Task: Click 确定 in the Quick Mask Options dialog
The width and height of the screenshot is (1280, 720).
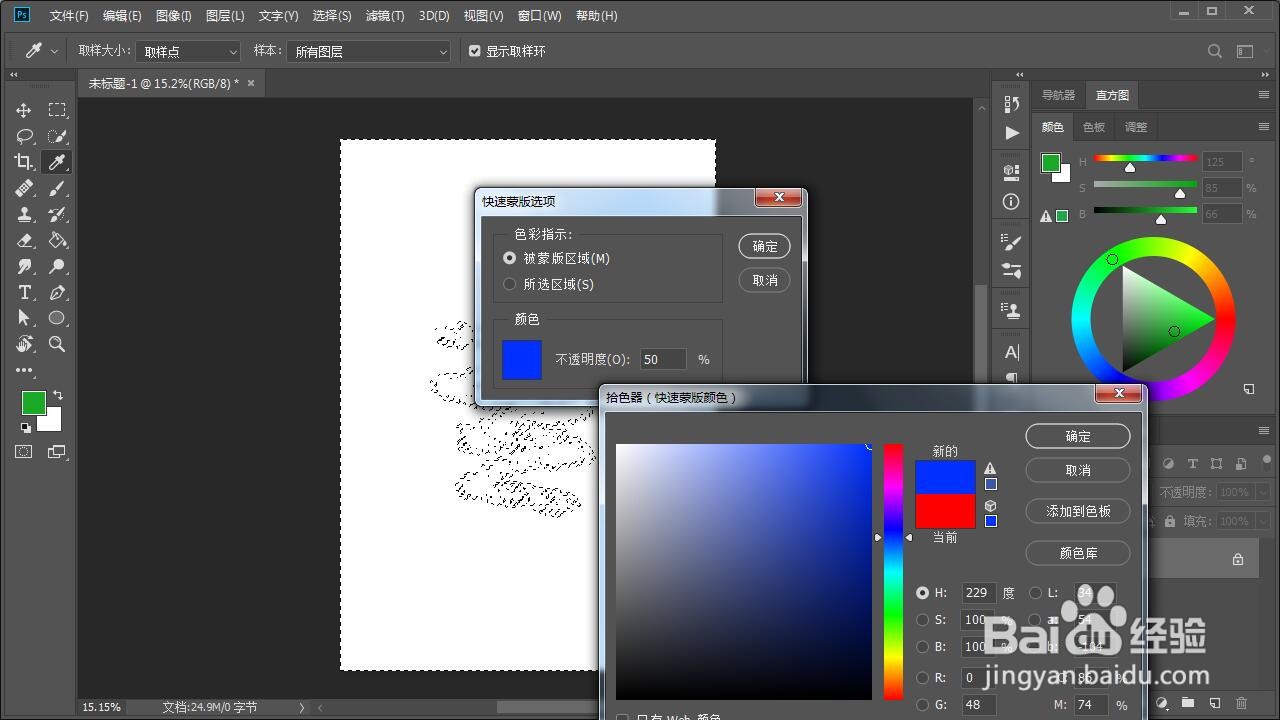Action: coord(764,246)
